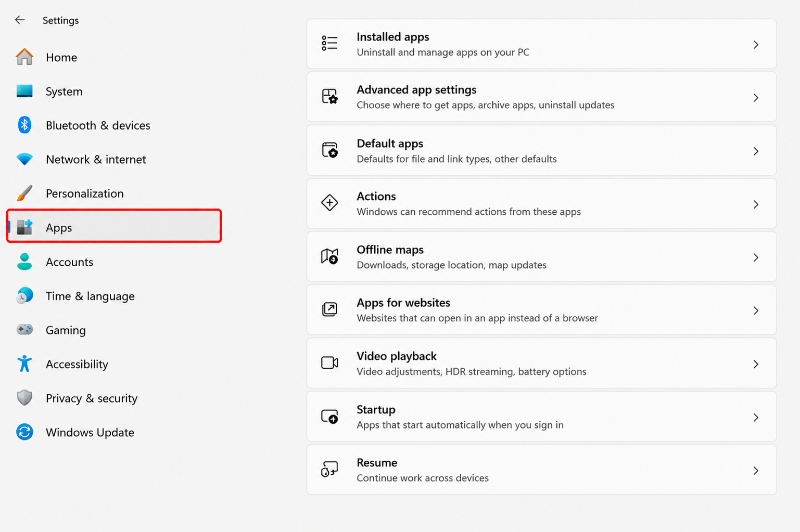Viewport: 800px width, 532px height.
Task: Open System settings category
Action: 64,91
